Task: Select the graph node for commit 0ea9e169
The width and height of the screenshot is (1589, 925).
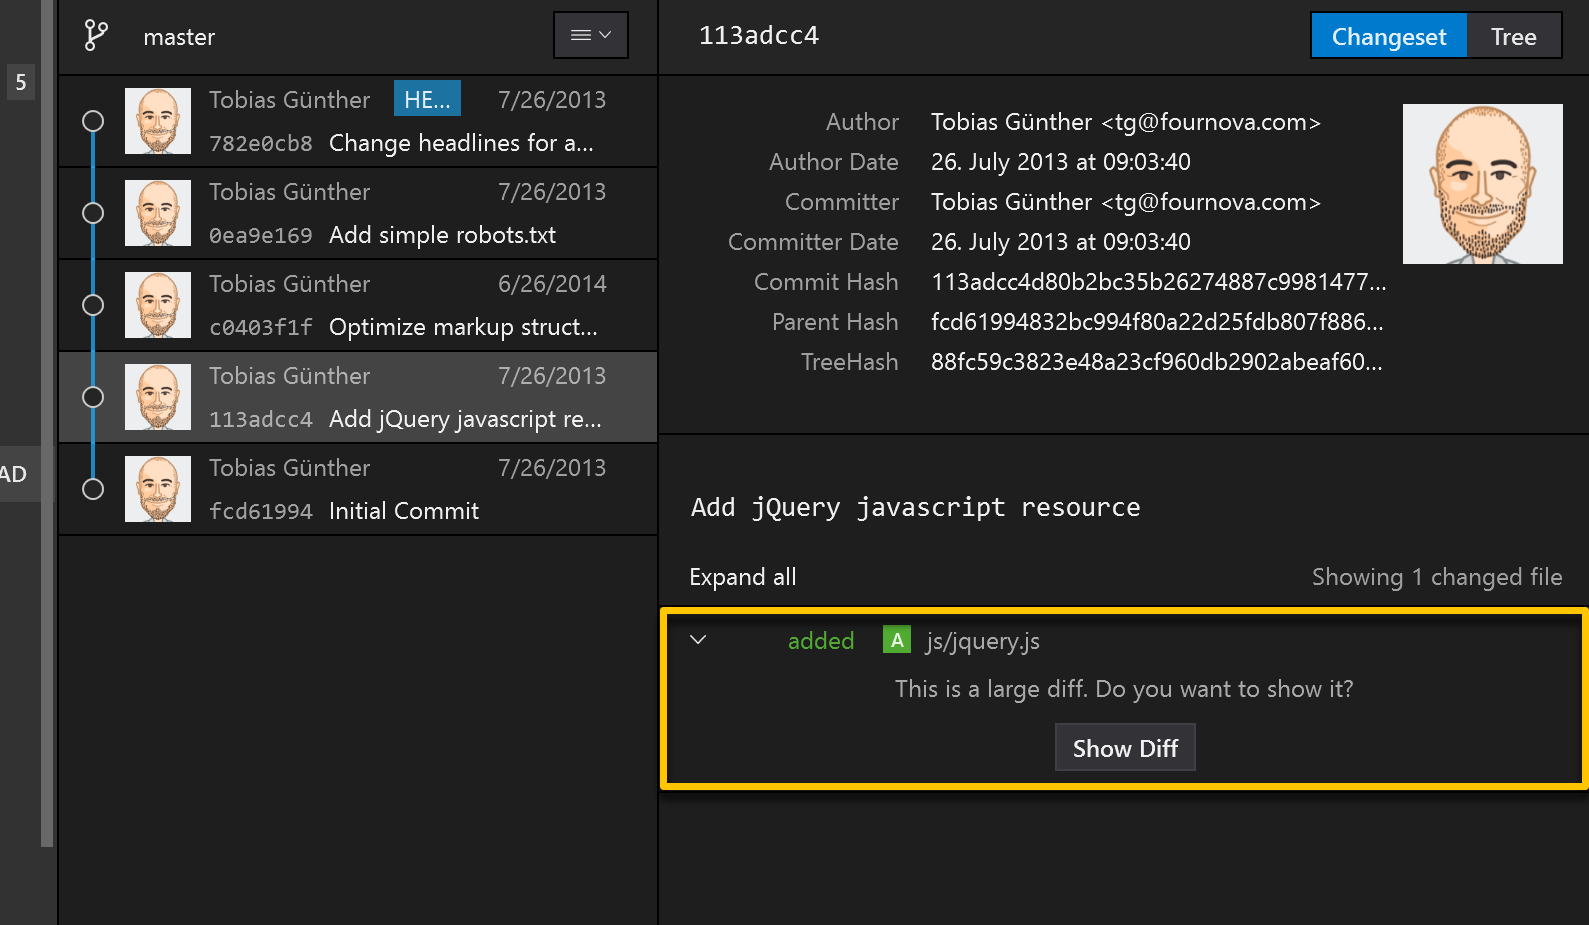Action: [x=93, y=213]
